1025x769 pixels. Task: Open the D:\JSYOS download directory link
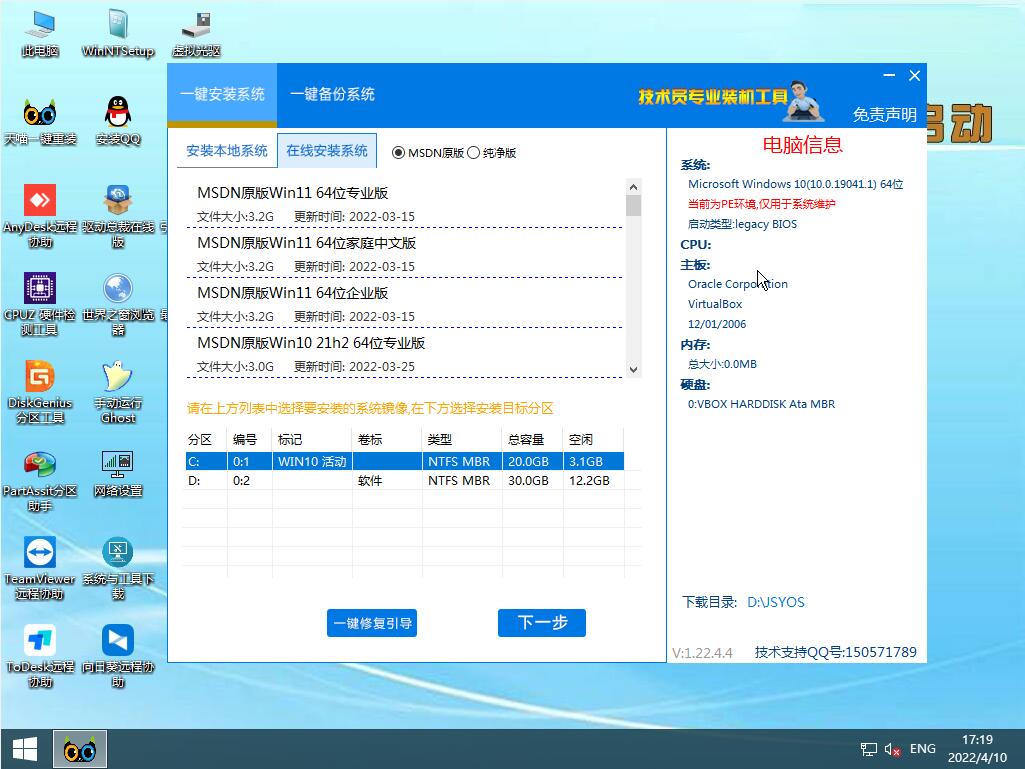point(776,602)
